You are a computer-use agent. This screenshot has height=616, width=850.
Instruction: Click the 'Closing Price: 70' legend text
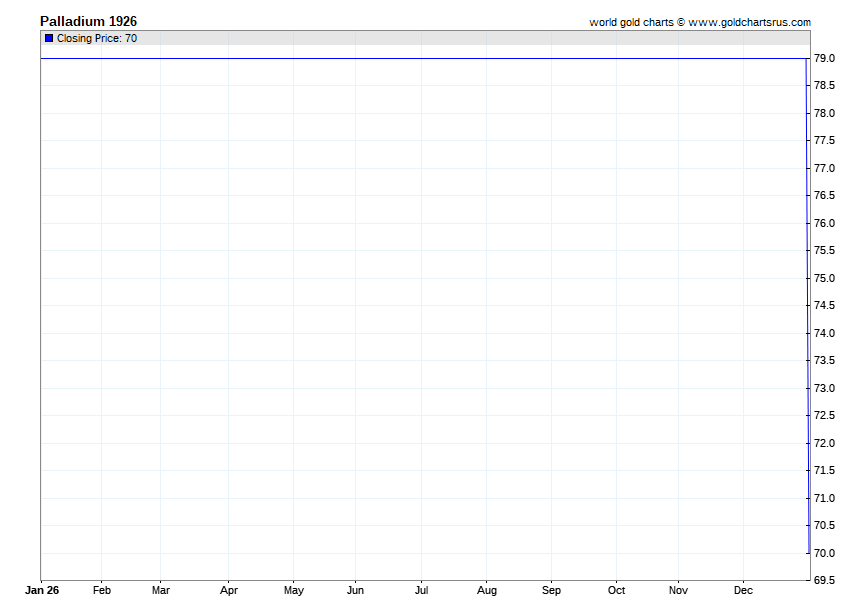pos(97,38)
